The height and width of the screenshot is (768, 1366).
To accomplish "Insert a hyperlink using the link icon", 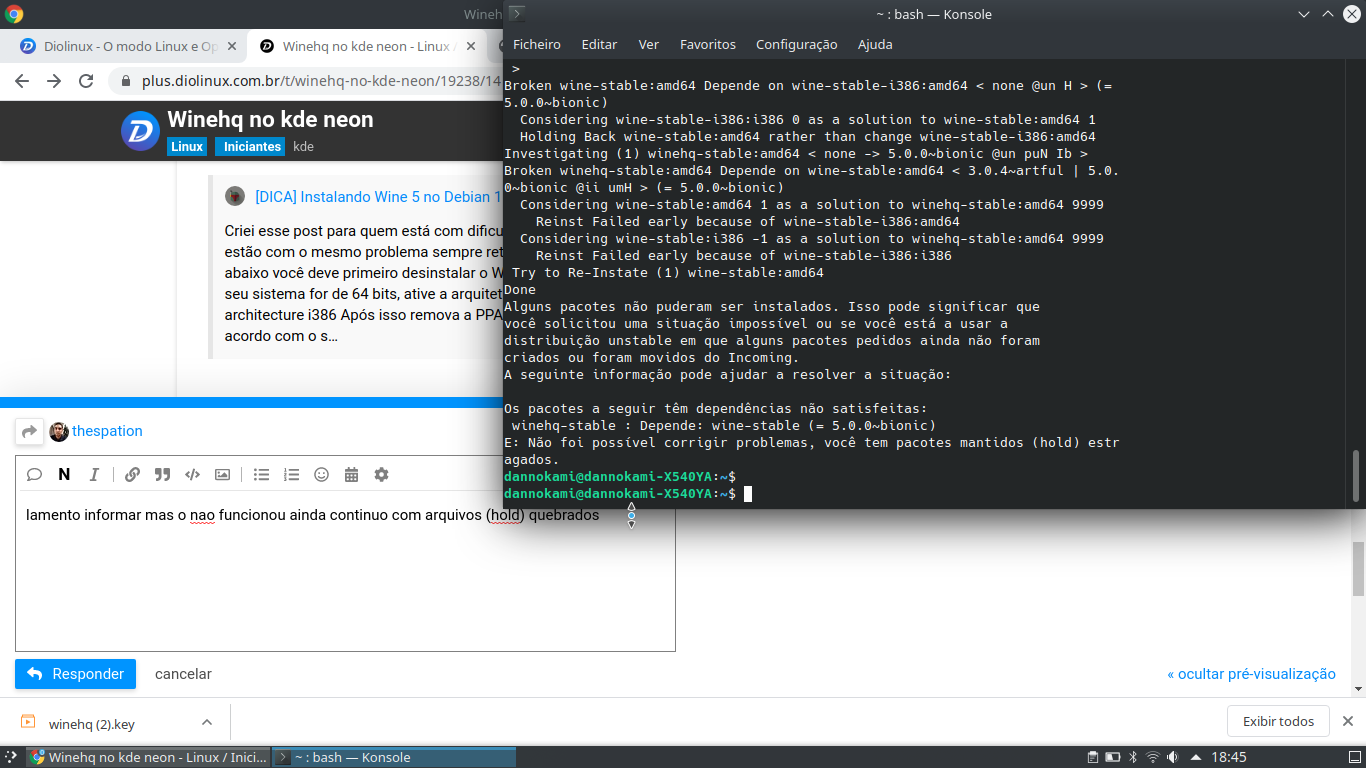I will point(132,475).
